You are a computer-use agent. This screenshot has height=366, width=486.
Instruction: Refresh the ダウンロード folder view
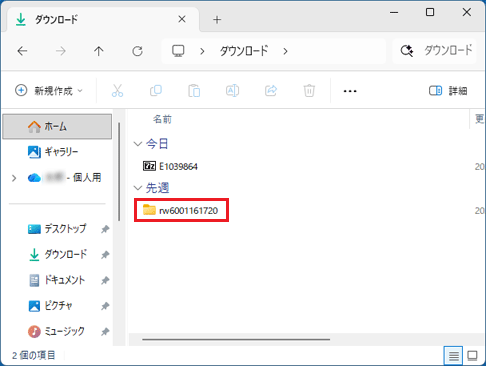[x=137, y=51]
